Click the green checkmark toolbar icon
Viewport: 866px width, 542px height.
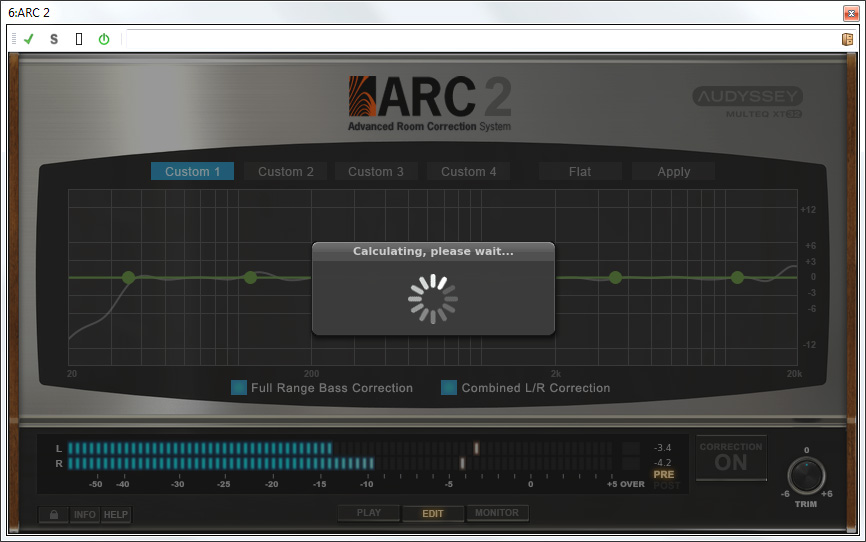pos(29,39)
